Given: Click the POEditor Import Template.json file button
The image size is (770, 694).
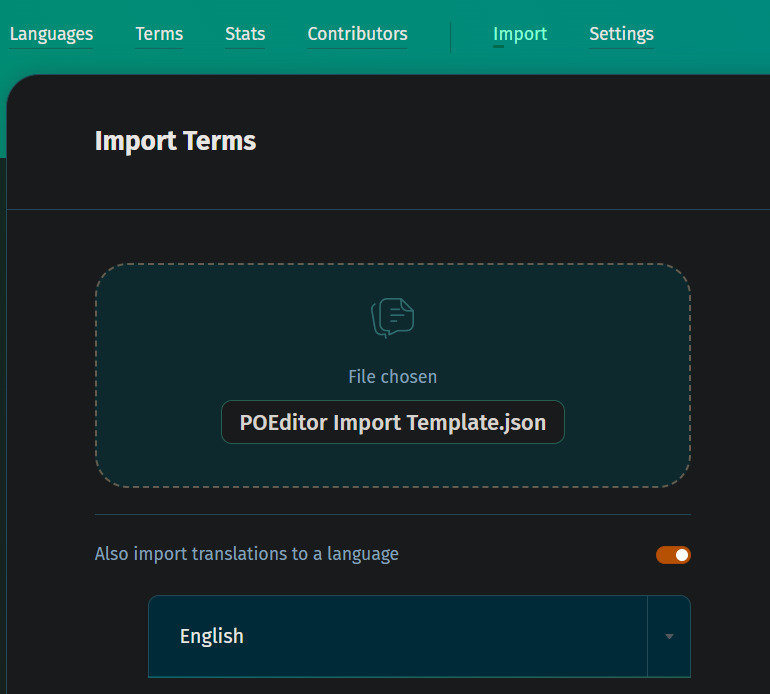Looking at the screenshot, I should click(x=392, y=422).
